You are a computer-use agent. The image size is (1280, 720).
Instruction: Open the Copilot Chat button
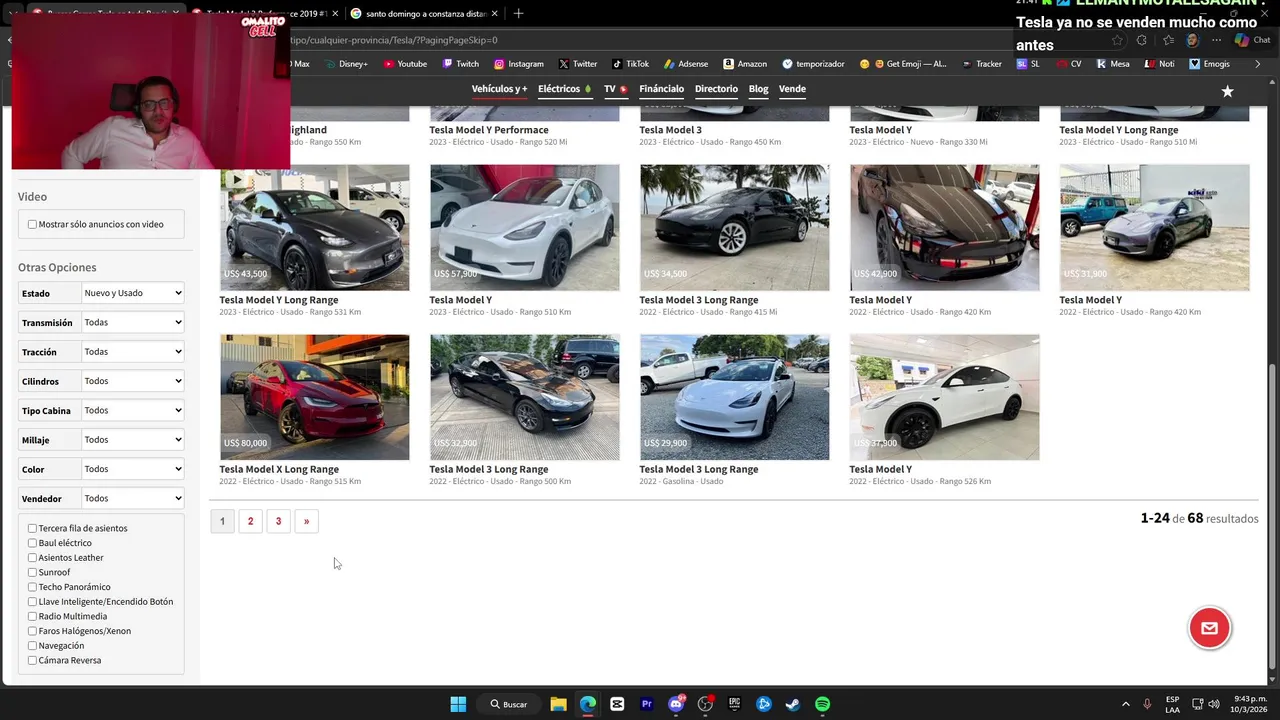1252,40
